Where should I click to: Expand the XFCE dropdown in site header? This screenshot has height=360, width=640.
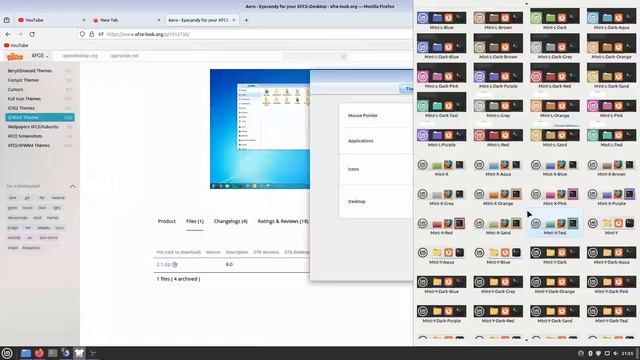click(x=40, y=56)
